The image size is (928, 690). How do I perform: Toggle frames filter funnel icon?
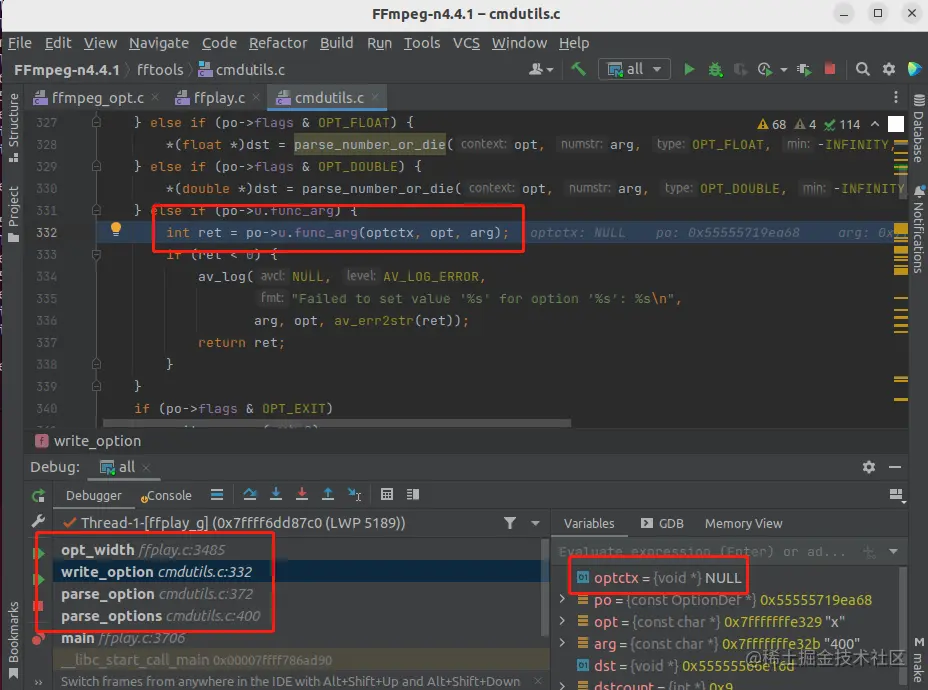[x=510, y=523]
